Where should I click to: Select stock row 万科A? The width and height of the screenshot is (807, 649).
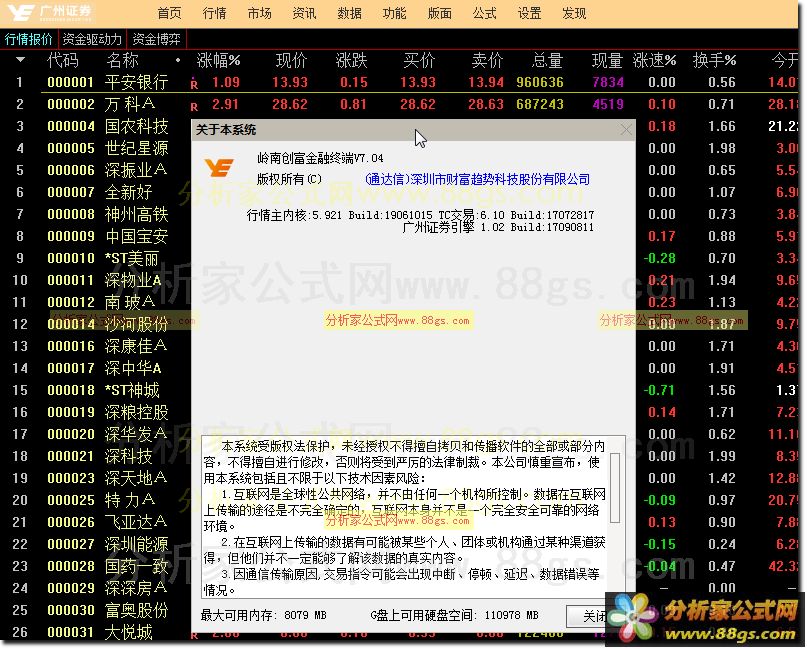[x=401, y=104]
